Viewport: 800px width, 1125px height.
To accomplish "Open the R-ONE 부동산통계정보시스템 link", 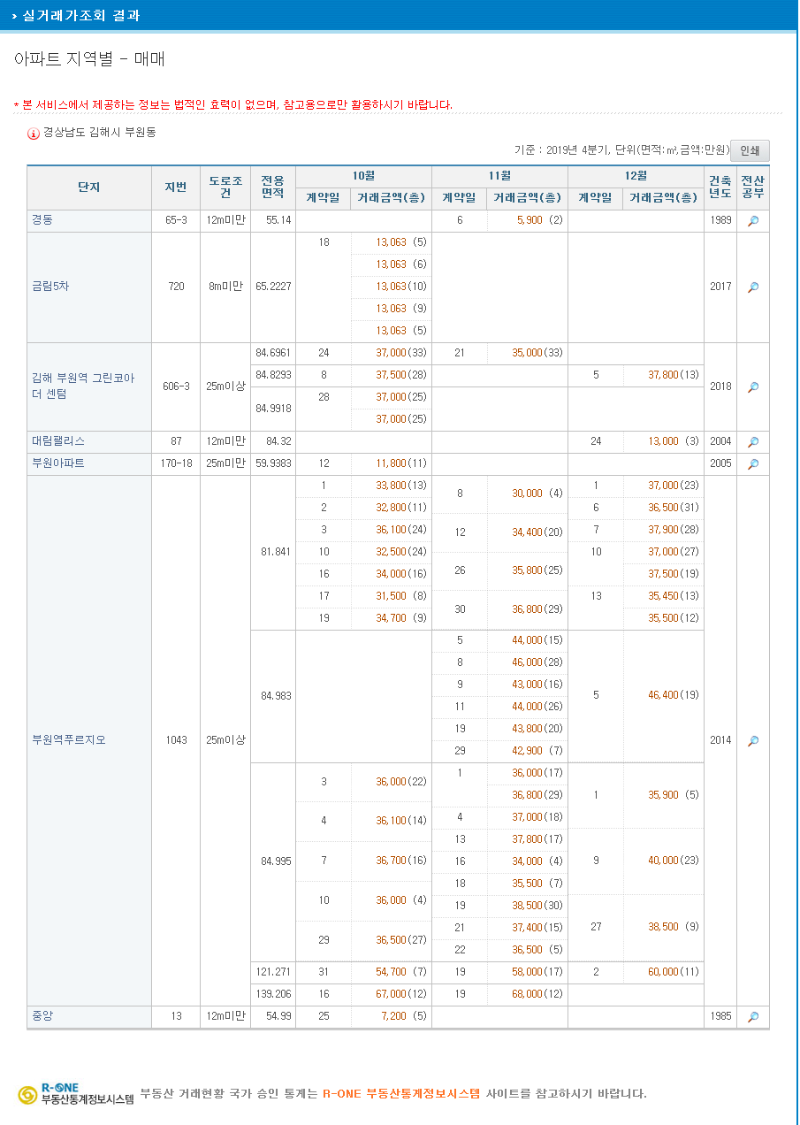I will [x=401, y=1094].
